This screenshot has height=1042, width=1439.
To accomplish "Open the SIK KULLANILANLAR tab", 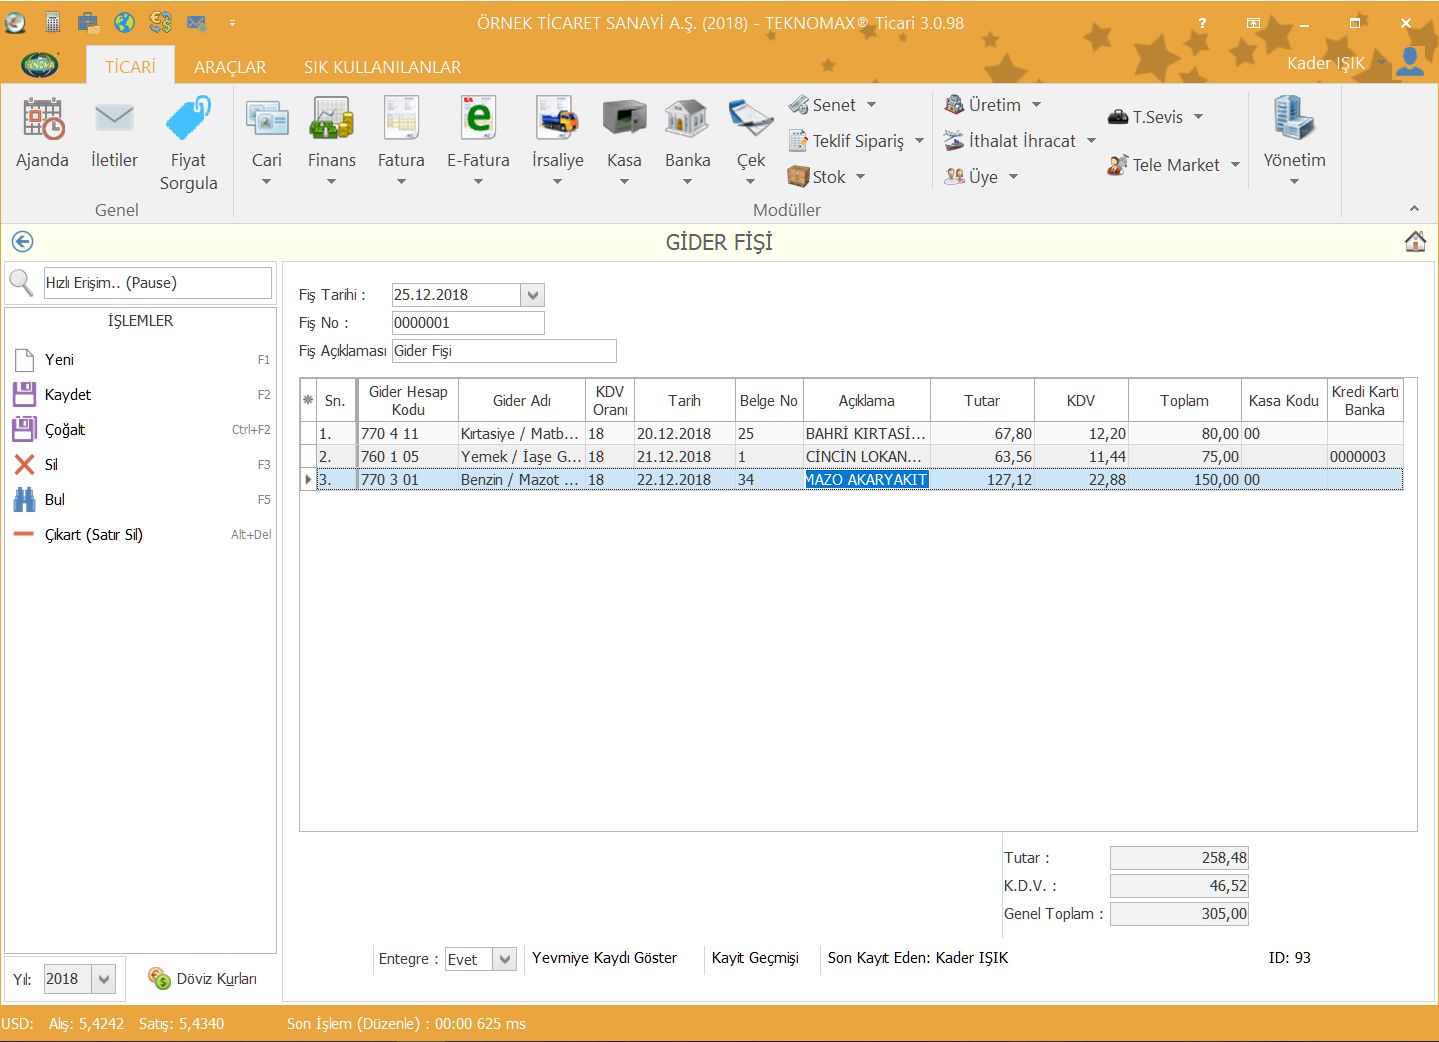I will point(382,67).
